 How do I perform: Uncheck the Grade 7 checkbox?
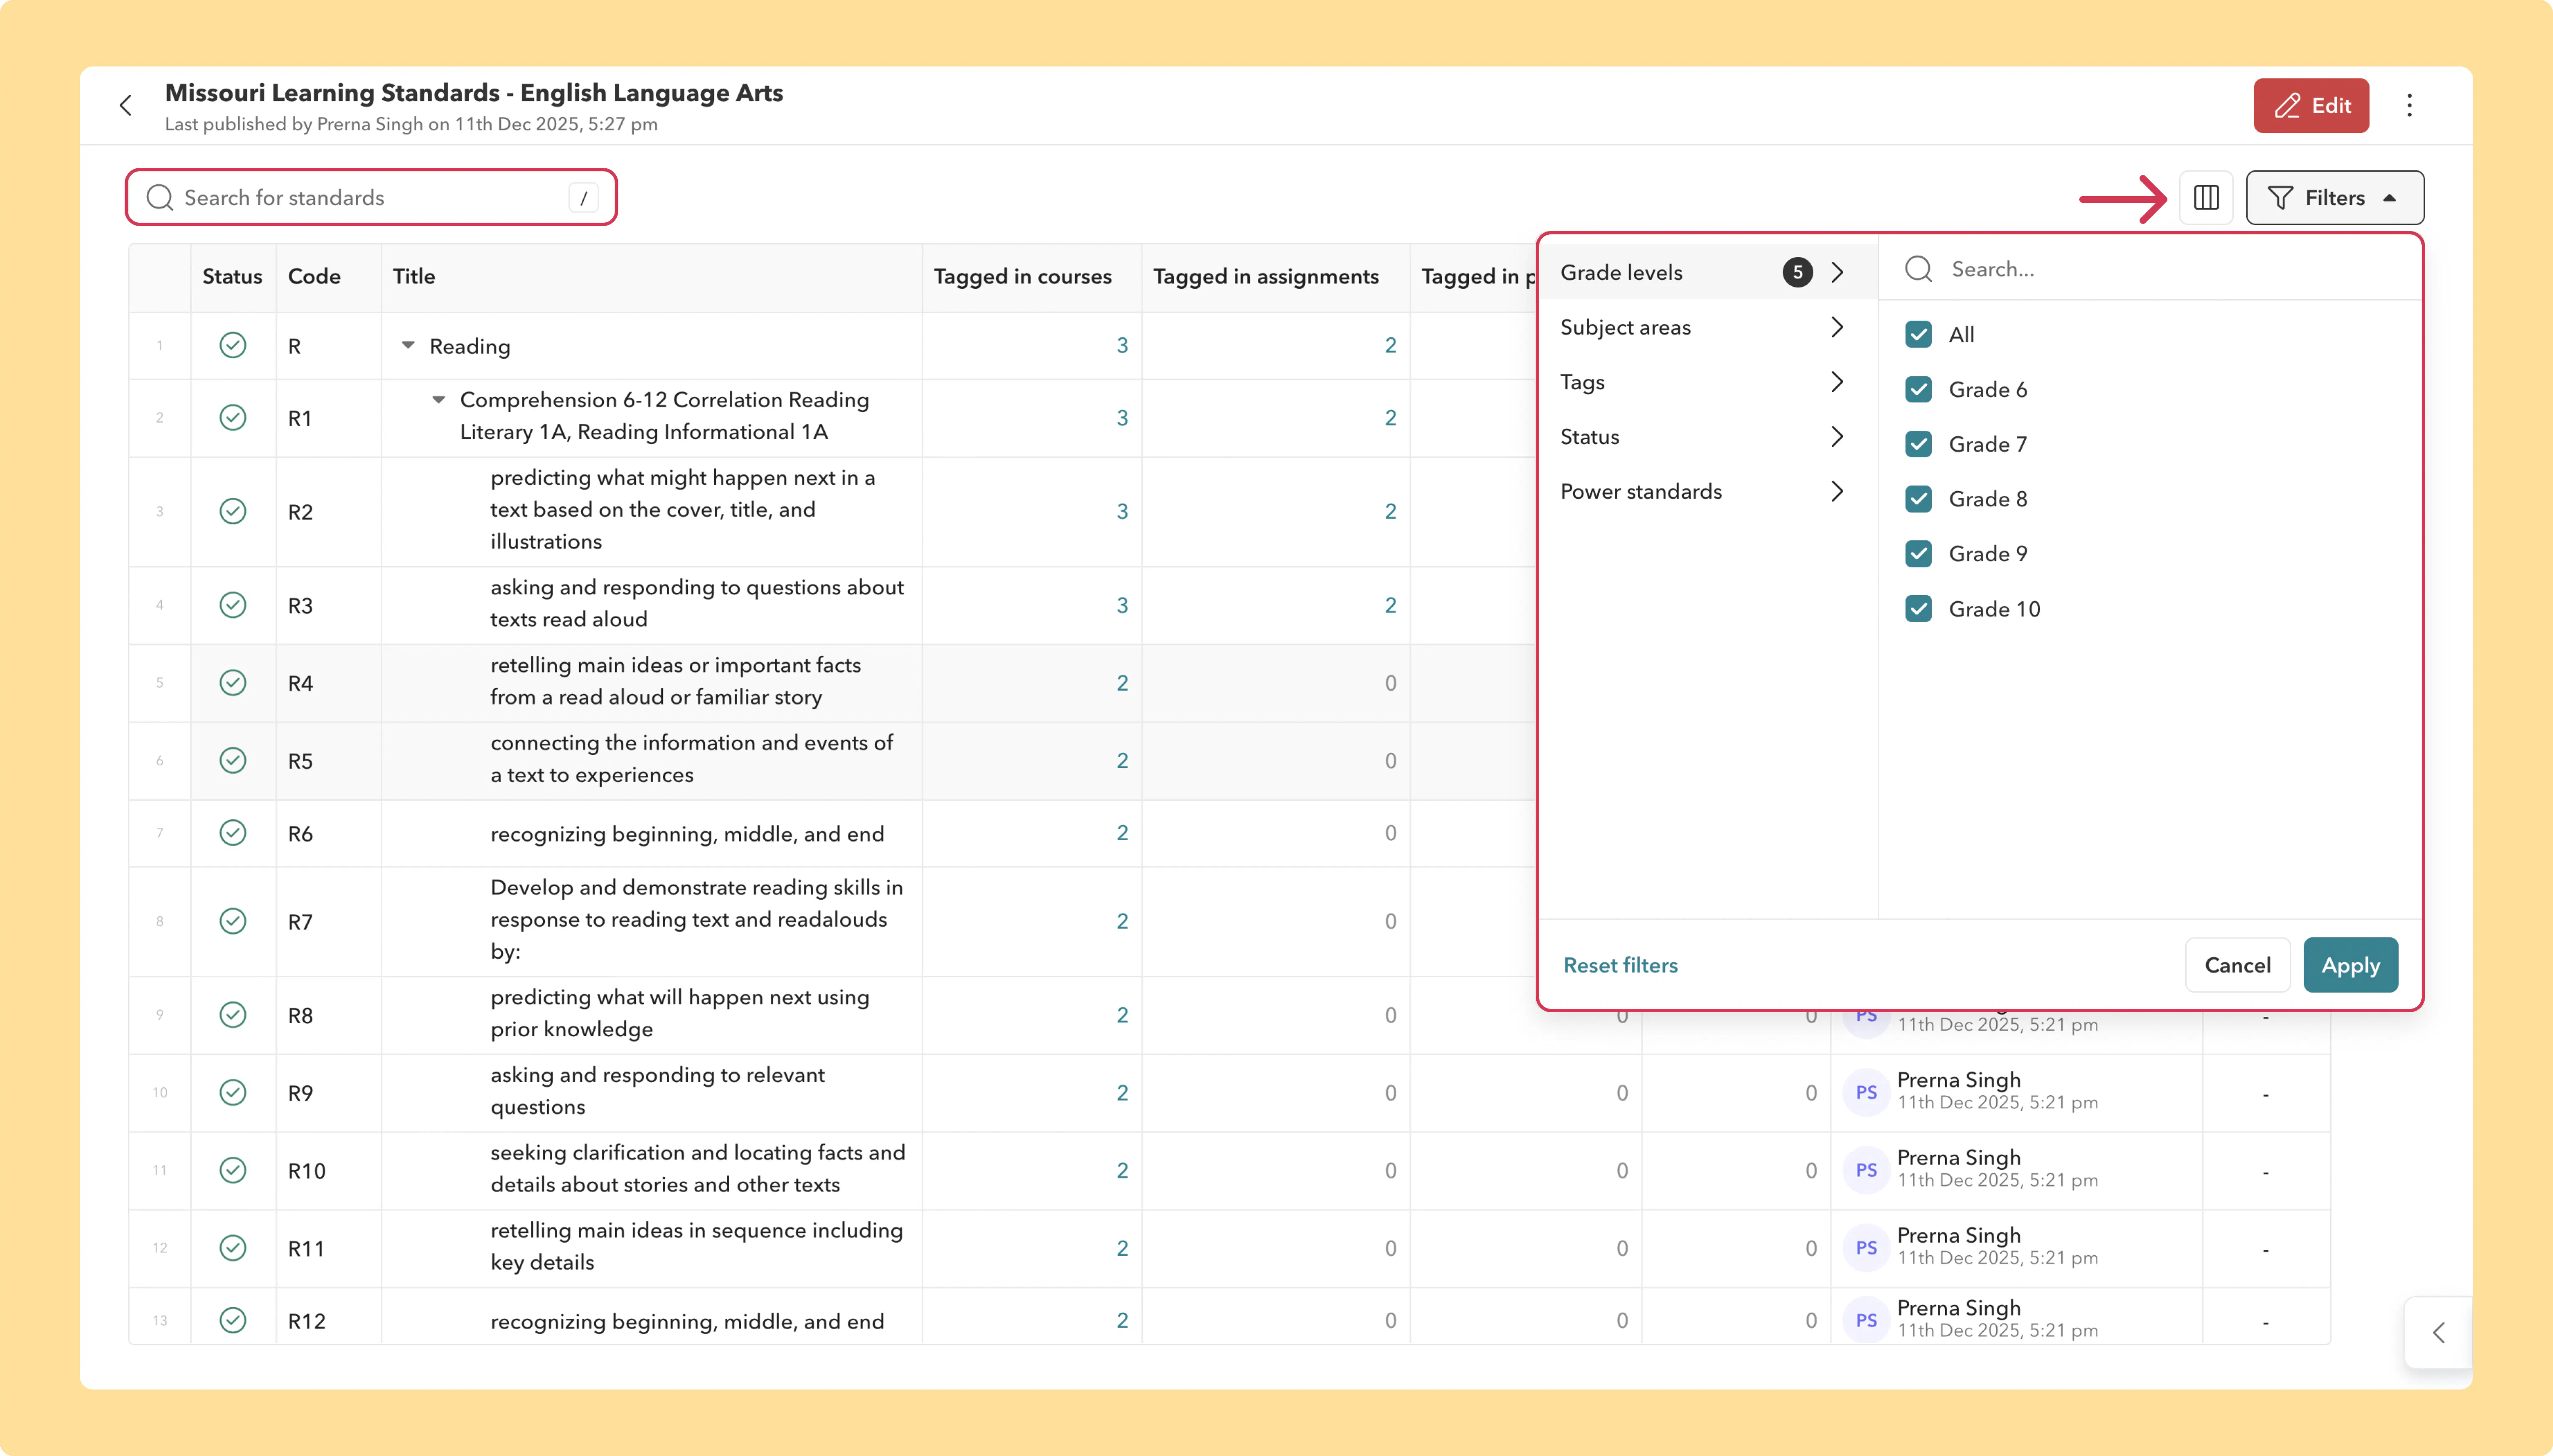point(1918,444)
